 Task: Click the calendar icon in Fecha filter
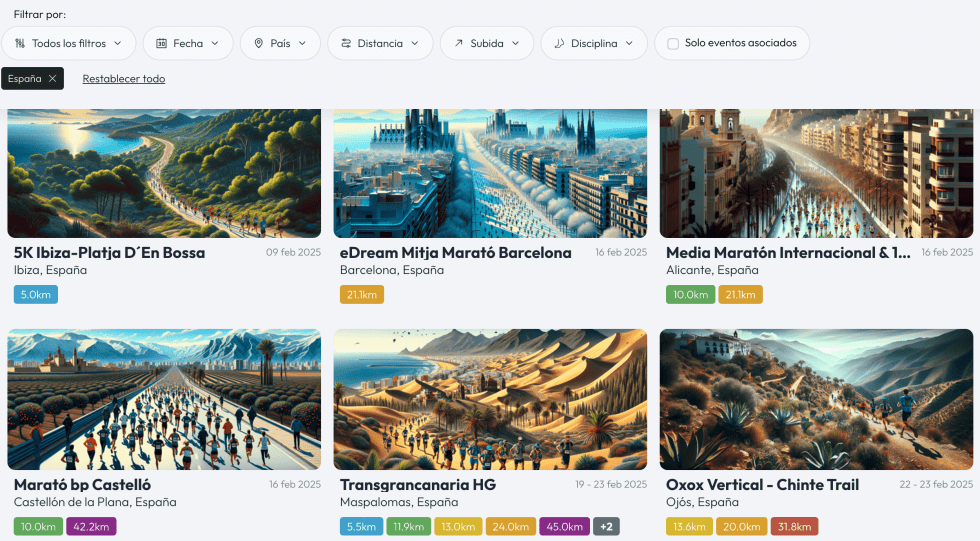pyautogui.click(x=161, y=44)
